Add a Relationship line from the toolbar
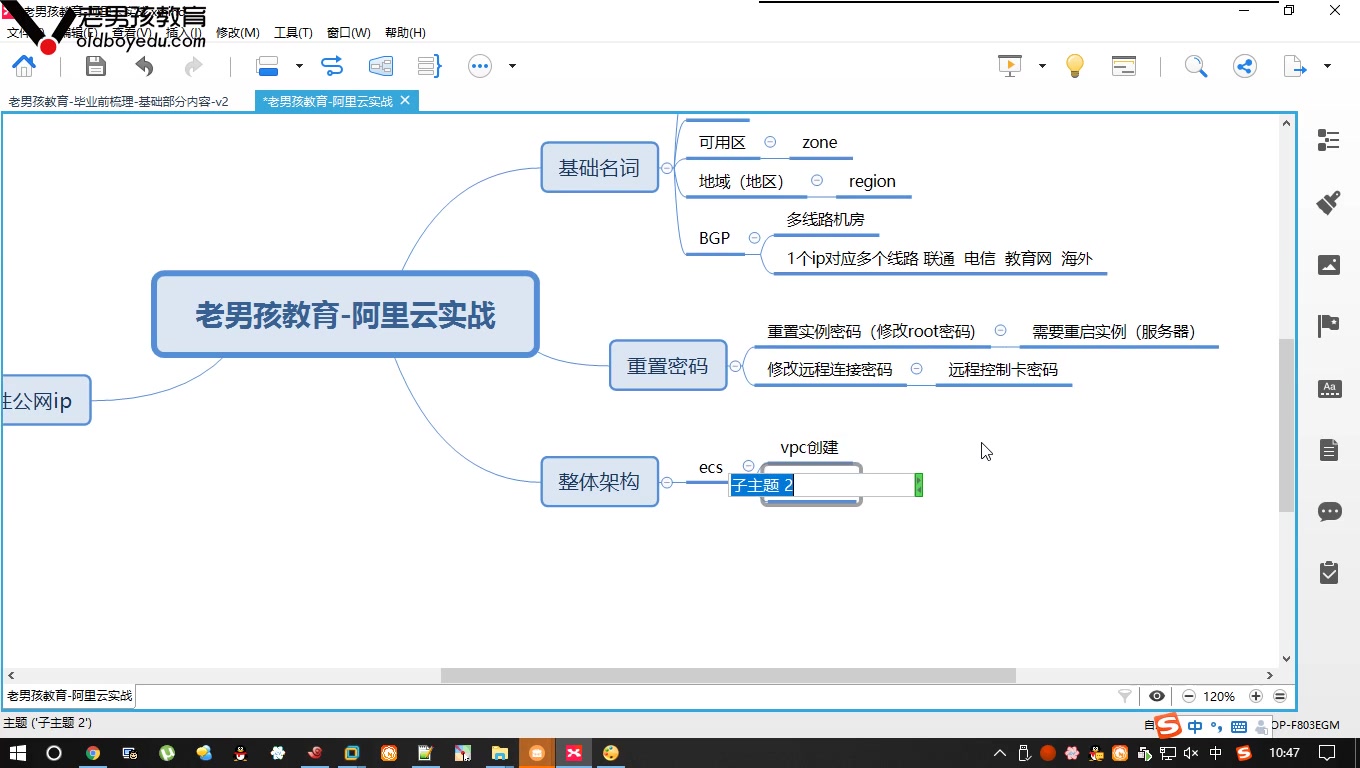The width and height of the screenshot is (1360, 768). point(332,66)
